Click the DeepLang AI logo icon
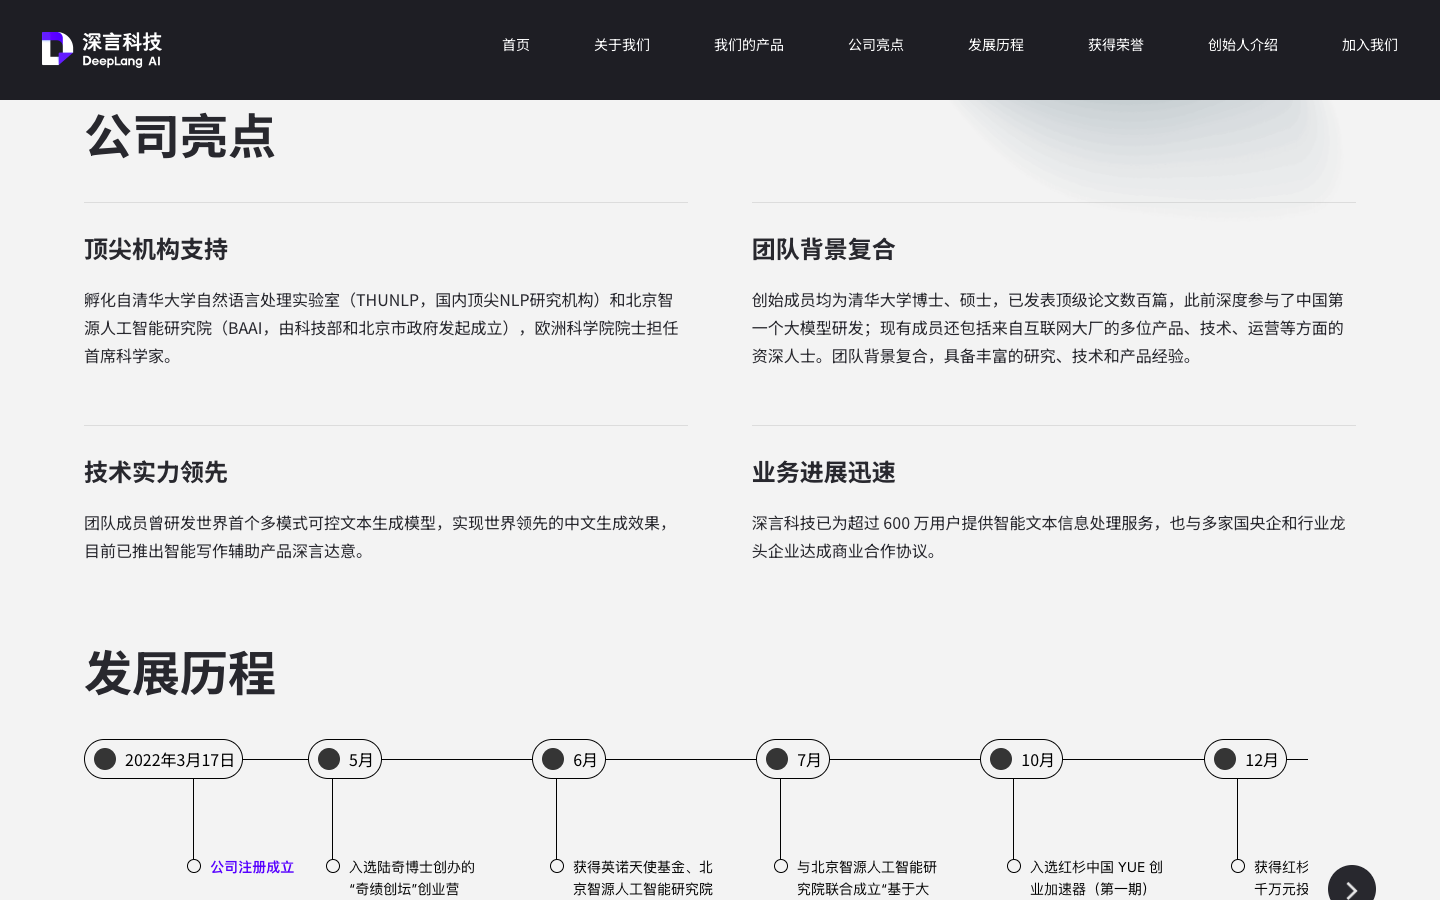The height and width of the screenshot is (900, 1440). click(57, 47)
